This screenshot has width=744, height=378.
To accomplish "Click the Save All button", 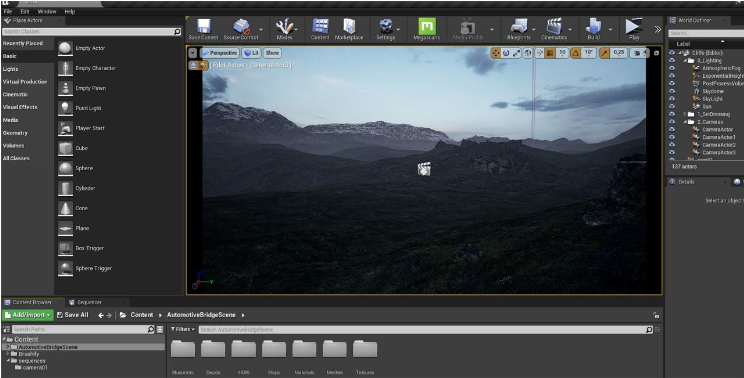I will click(x=73, y=315).
